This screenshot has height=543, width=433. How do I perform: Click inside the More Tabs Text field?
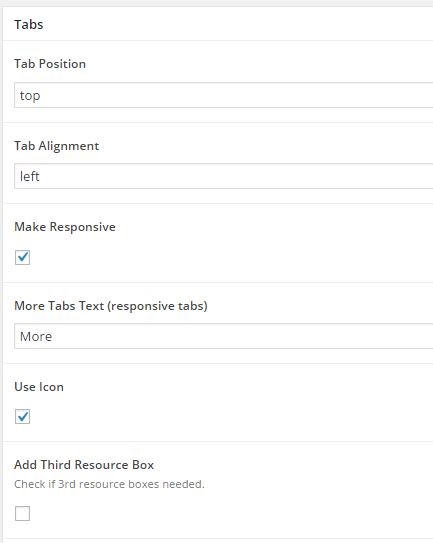[223, 336]
